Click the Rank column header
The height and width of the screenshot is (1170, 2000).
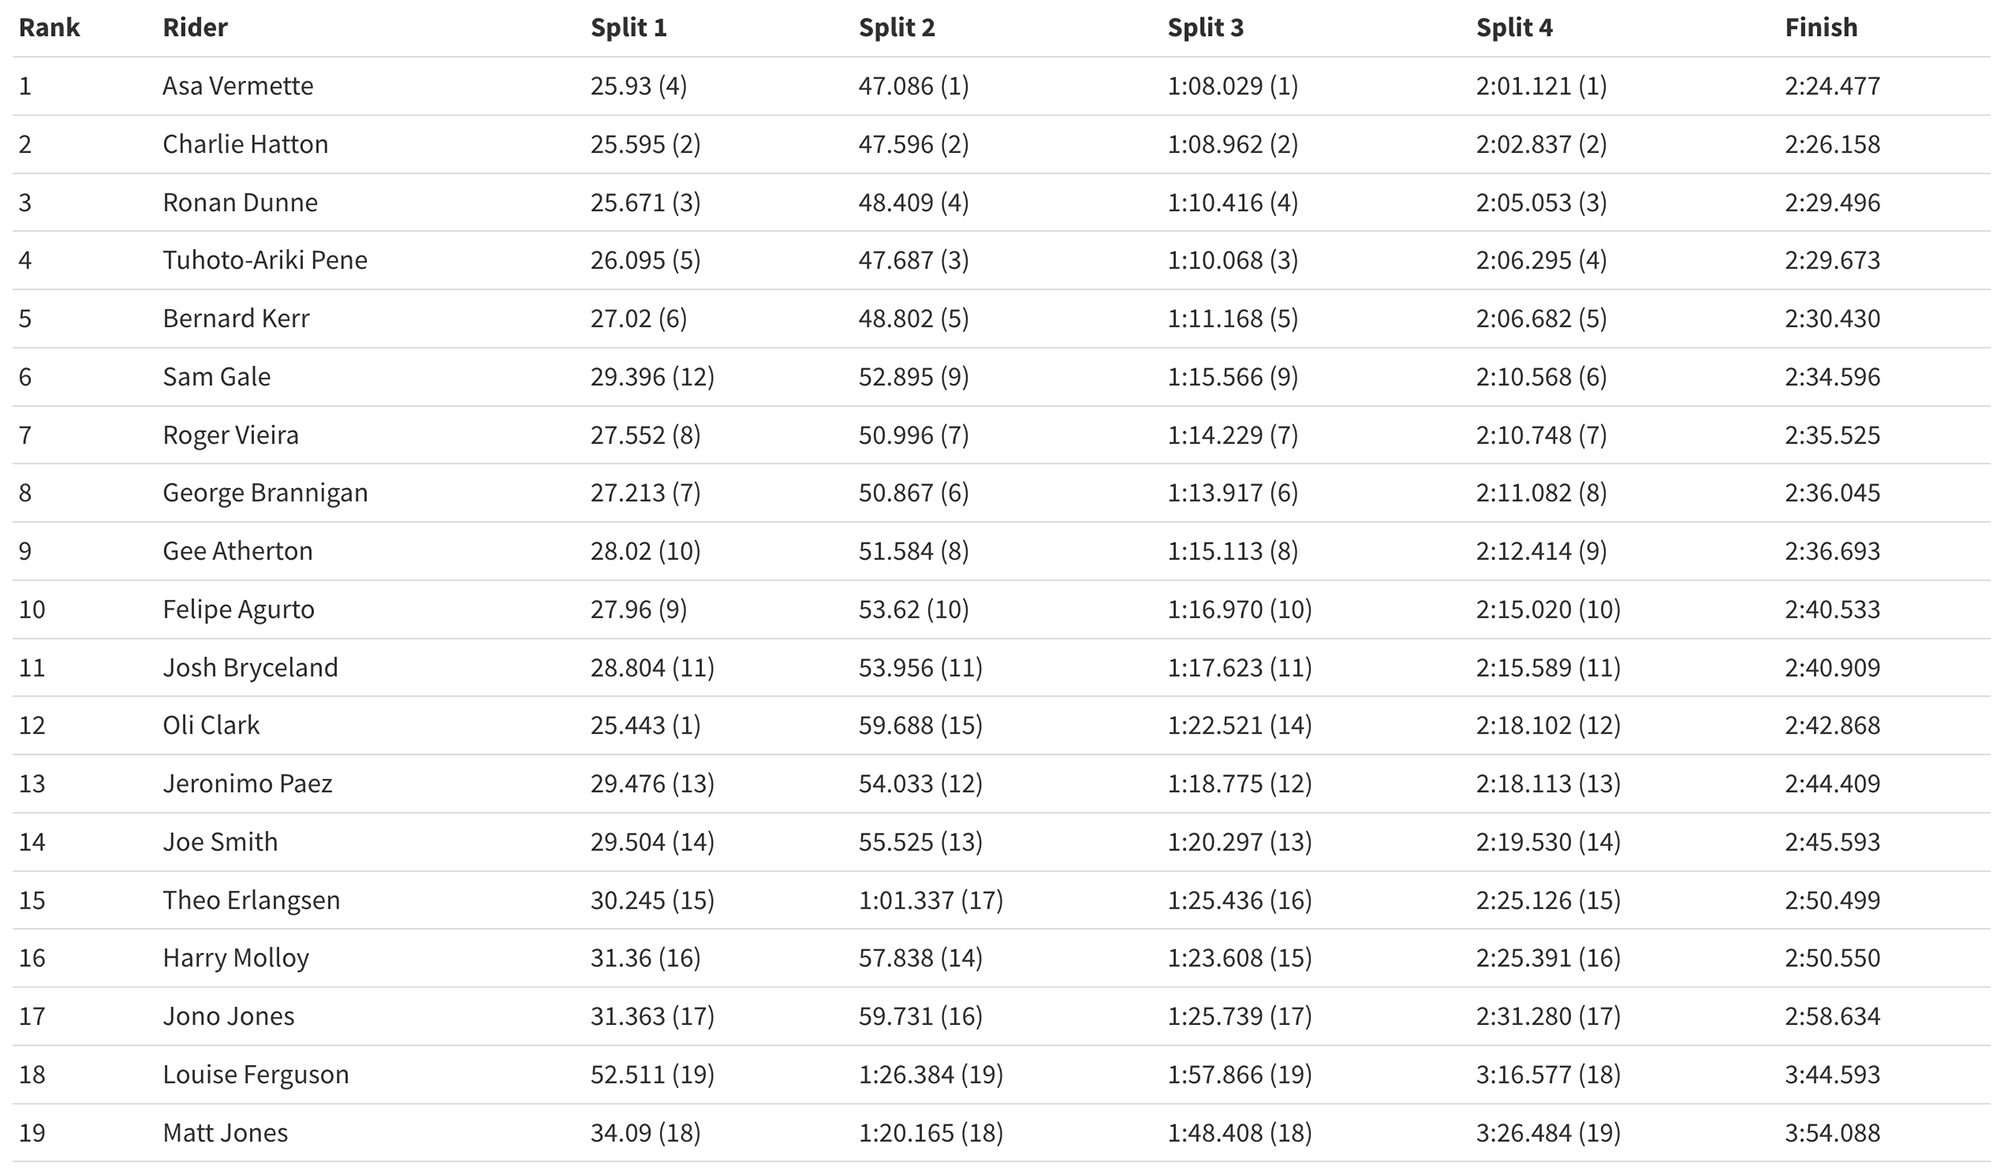pos(49,27)
